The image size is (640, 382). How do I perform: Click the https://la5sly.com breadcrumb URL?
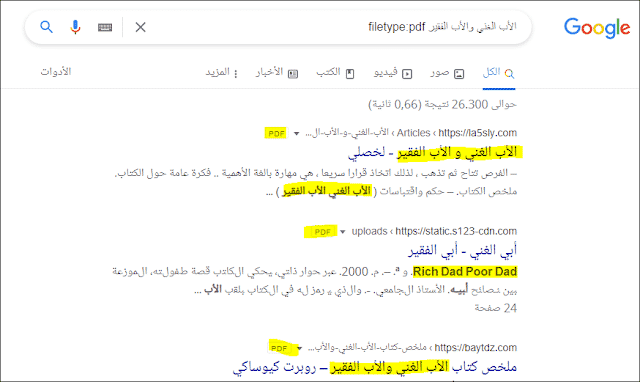pos(478,133)
